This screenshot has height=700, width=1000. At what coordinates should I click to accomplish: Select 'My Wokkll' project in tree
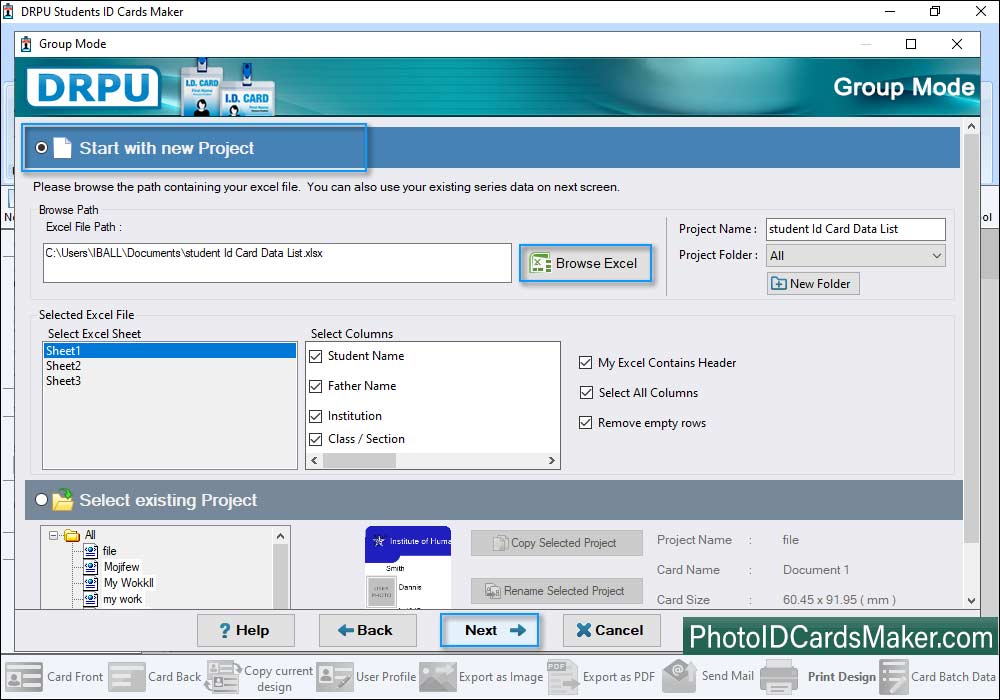point(129,583)
